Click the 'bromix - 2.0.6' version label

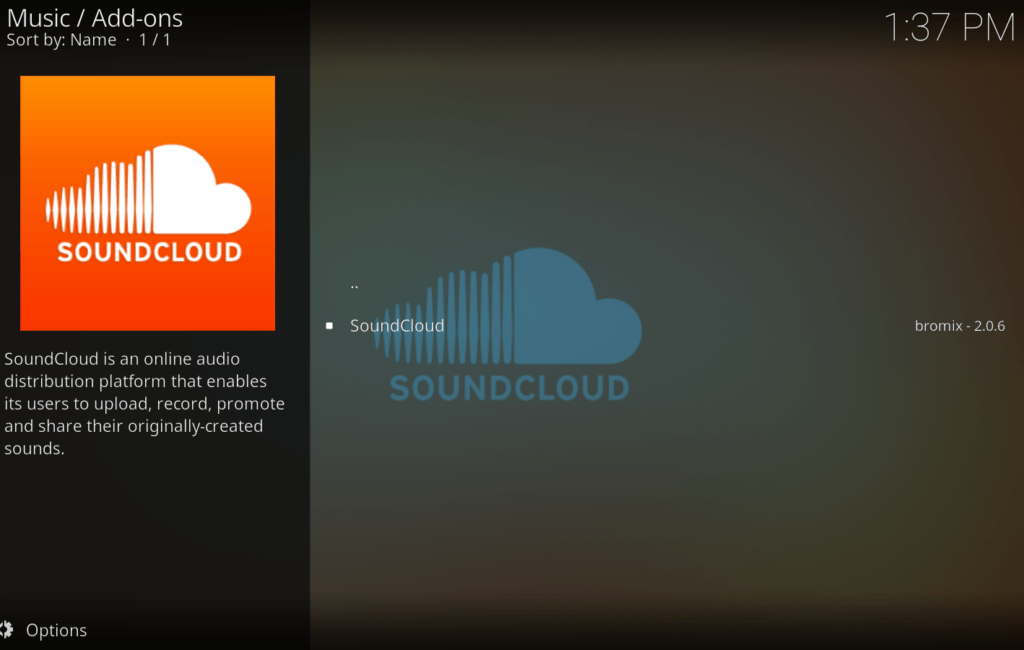pyautogui.click(x=959, y=325)
